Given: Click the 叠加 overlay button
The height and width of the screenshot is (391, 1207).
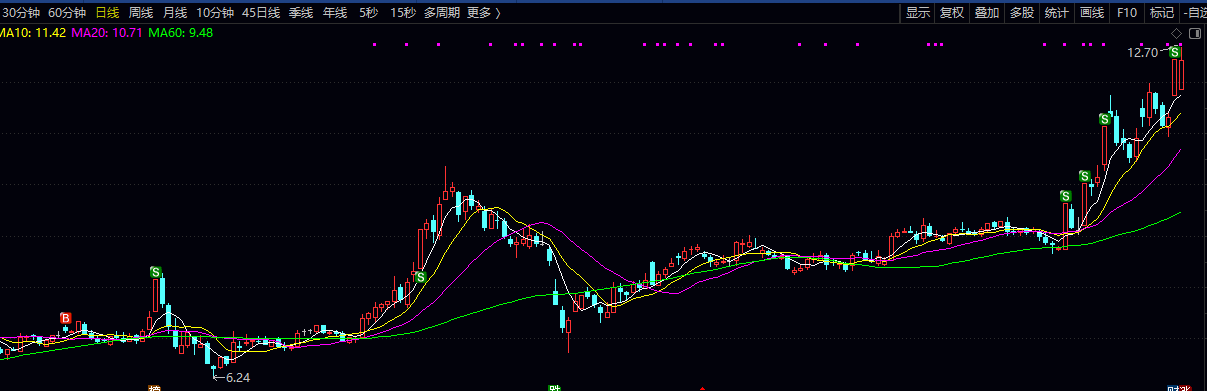Looking at the screenshot, I should point(987,13).
